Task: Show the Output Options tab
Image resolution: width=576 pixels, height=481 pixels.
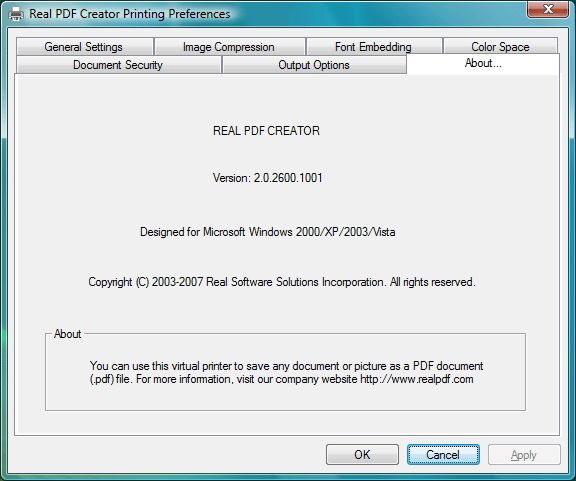Action: point(314,65)
